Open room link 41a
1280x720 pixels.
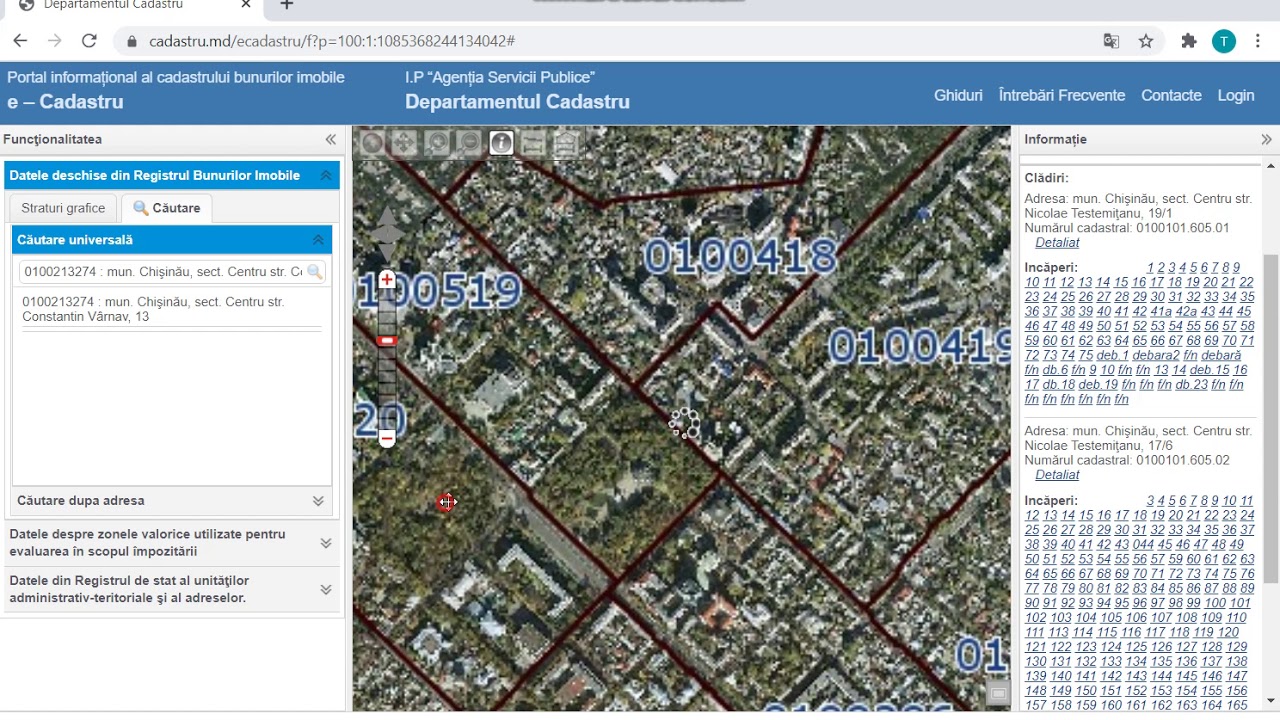coord(1161,312)
